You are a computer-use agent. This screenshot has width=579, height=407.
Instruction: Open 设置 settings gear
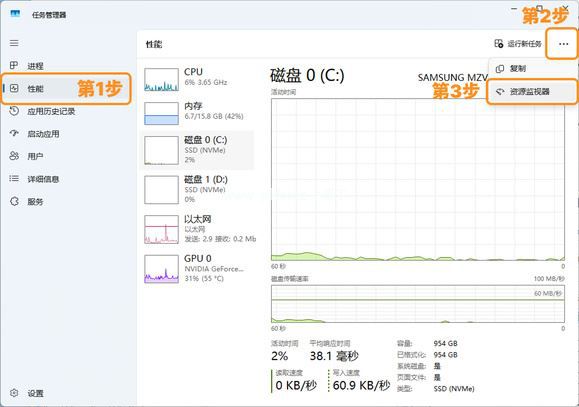point(14,393)
